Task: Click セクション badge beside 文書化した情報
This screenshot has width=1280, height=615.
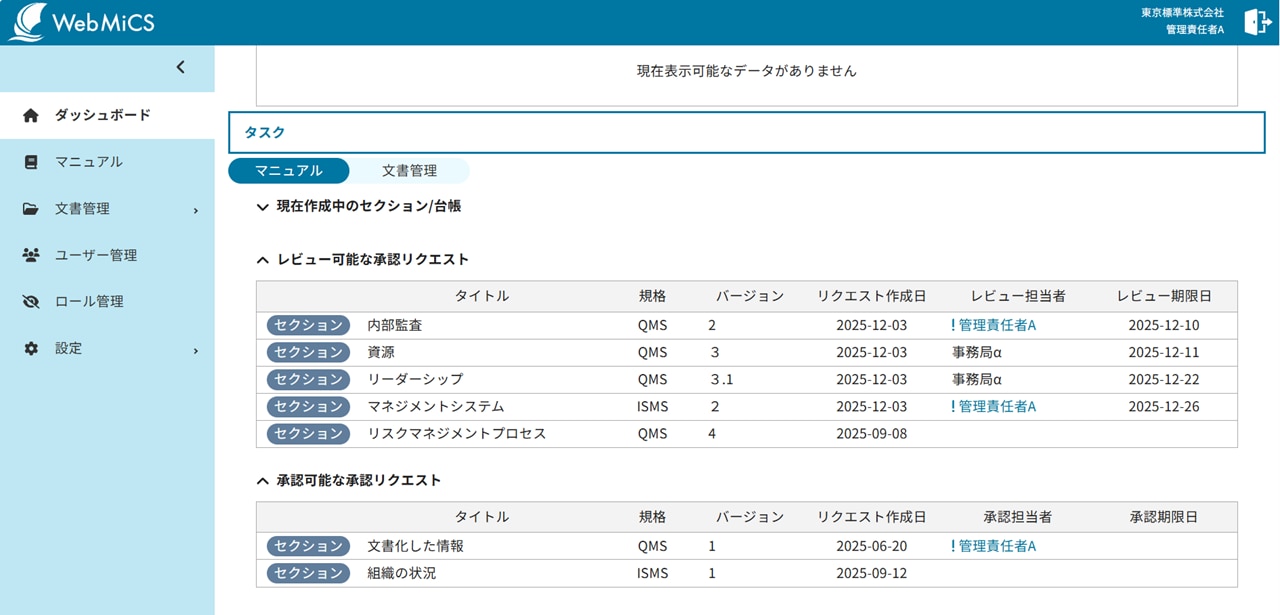Action: click(x=308, y=546)
